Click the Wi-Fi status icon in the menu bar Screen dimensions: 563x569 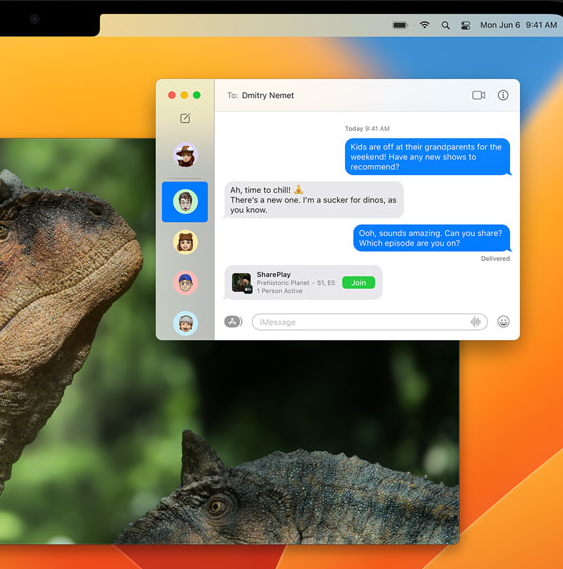(424, 25)
